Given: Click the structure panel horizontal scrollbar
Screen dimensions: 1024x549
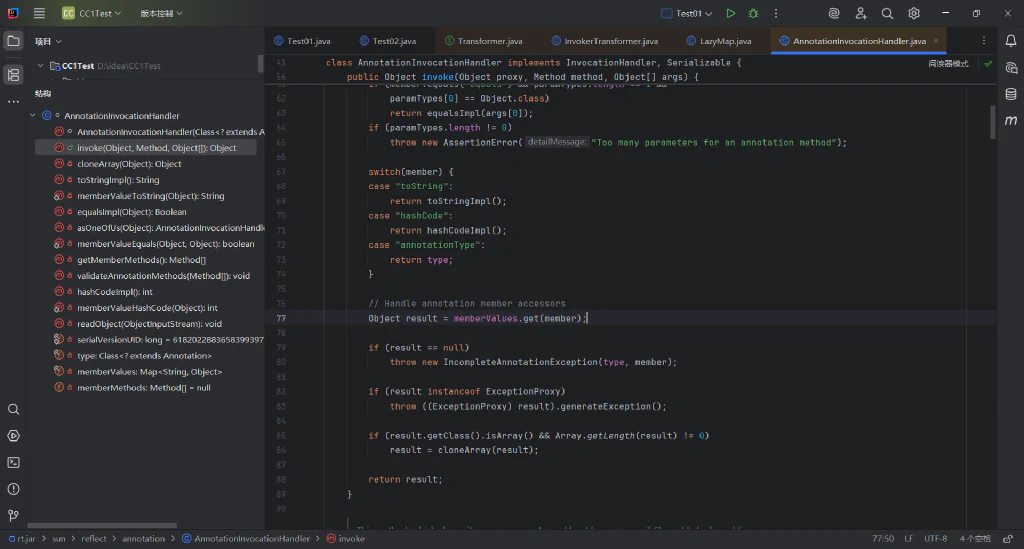Looking at the screenshot, I should [102, 525].
